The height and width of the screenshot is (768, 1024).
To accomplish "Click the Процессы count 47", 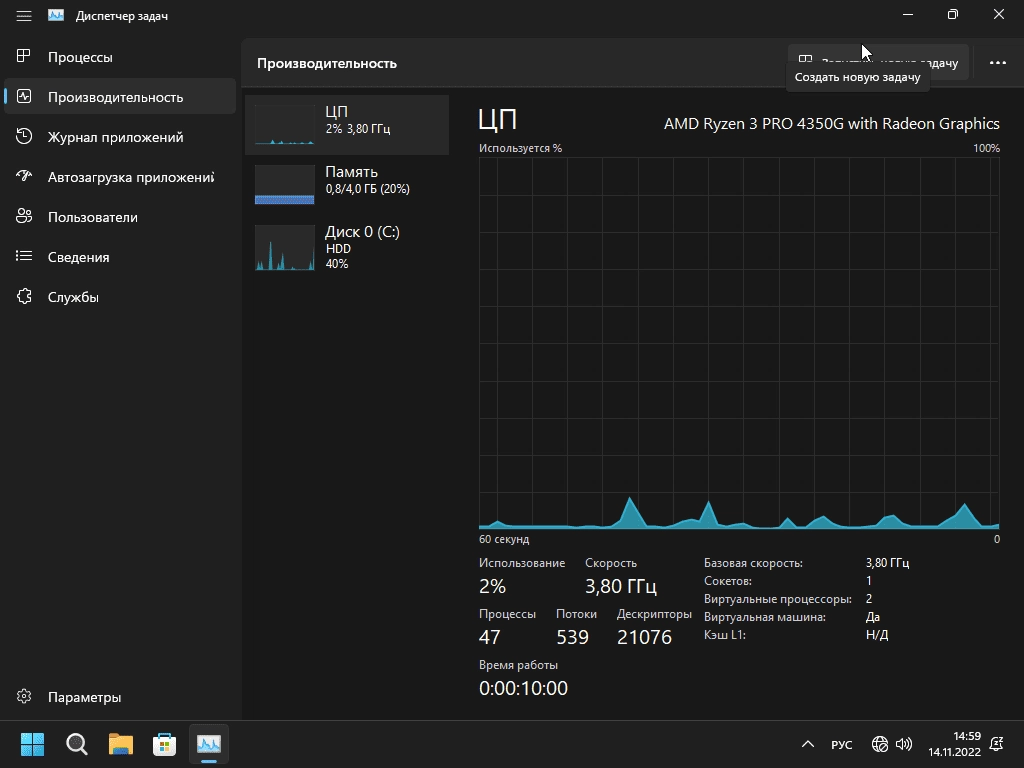I will 490,637.
